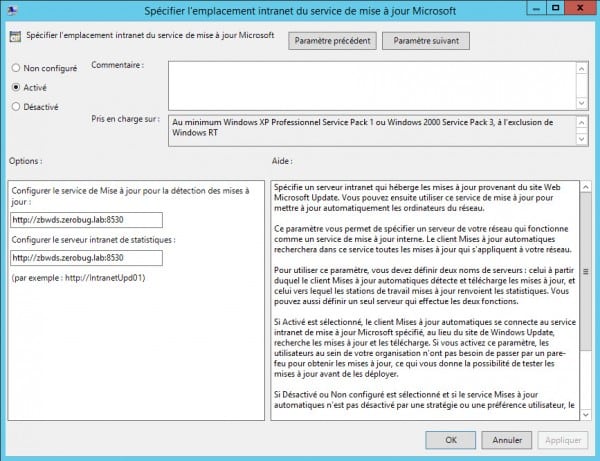Click help paragraph starting 'Spécifie un serveur intranet'
The height and width of the screenshot is (461, 600).
pos(417,198)
